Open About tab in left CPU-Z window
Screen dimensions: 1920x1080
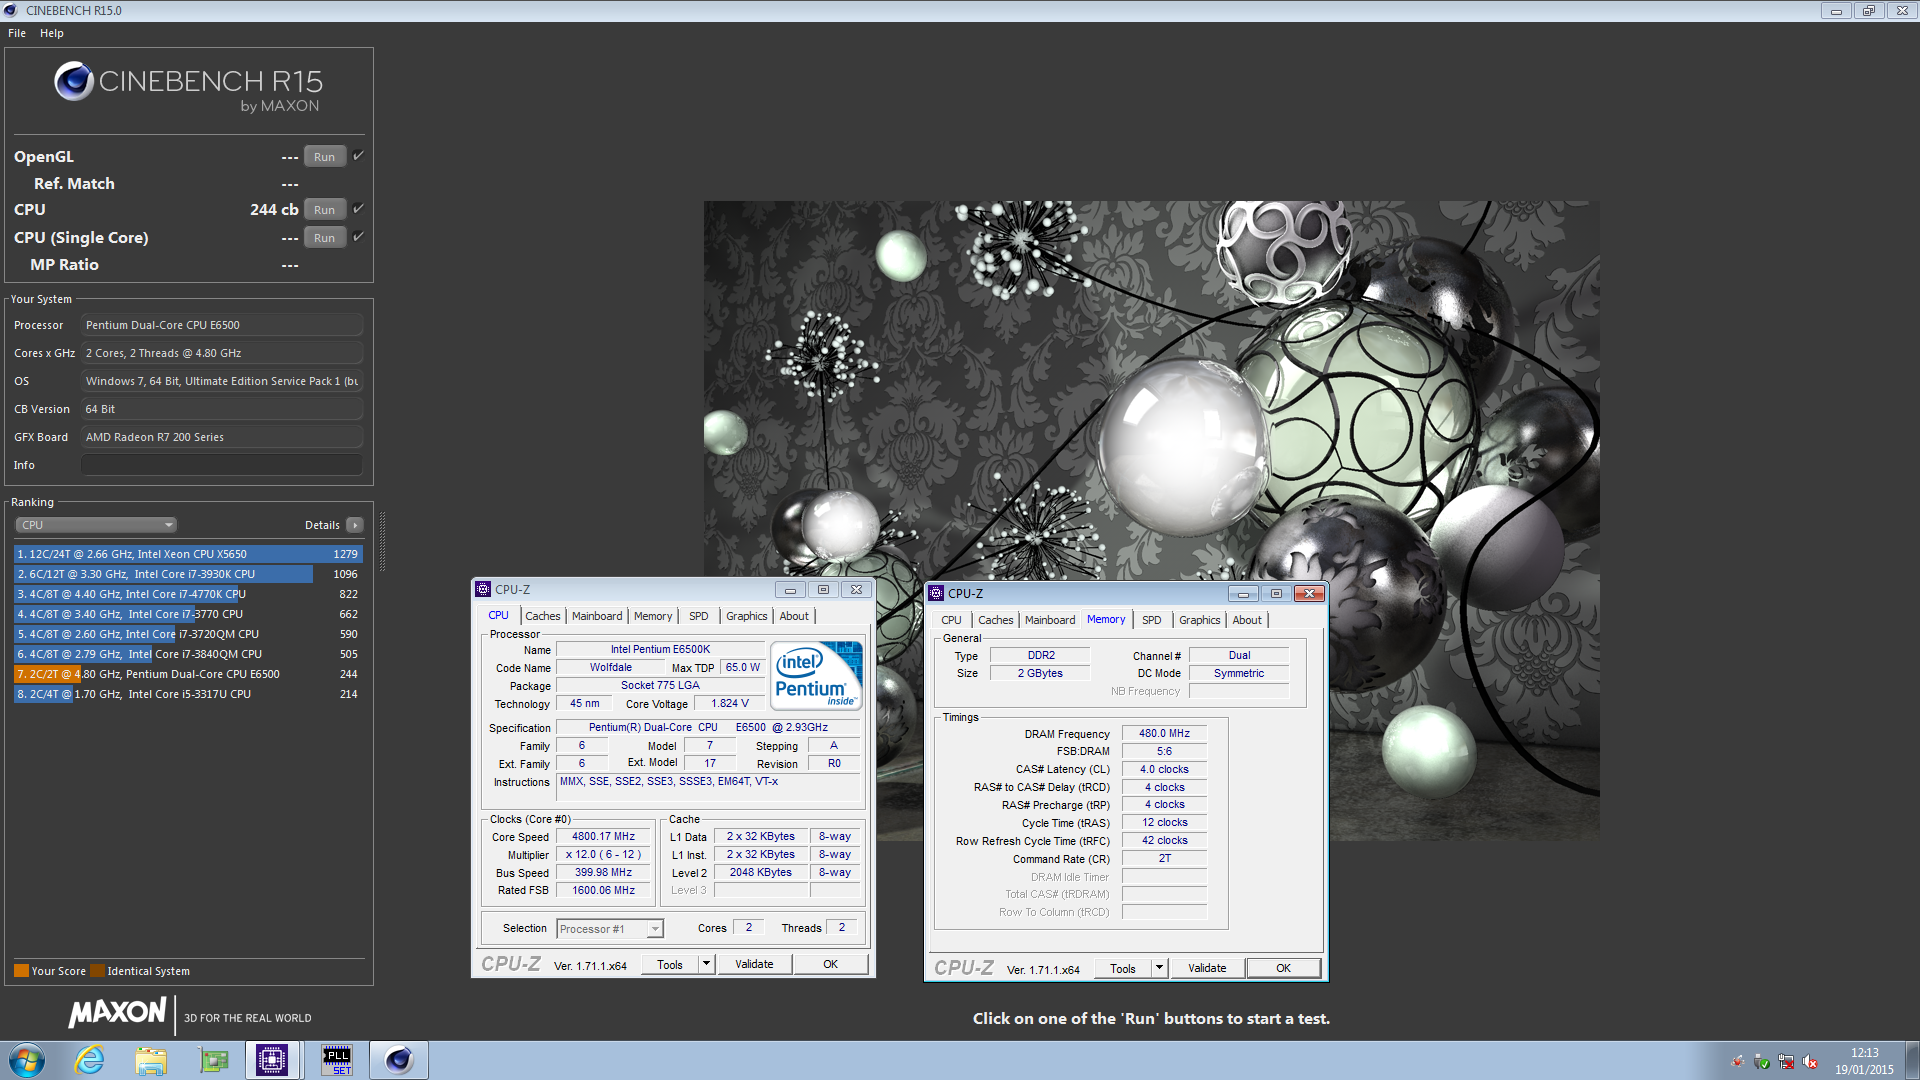pyautogui.click(x=794, y=616)
